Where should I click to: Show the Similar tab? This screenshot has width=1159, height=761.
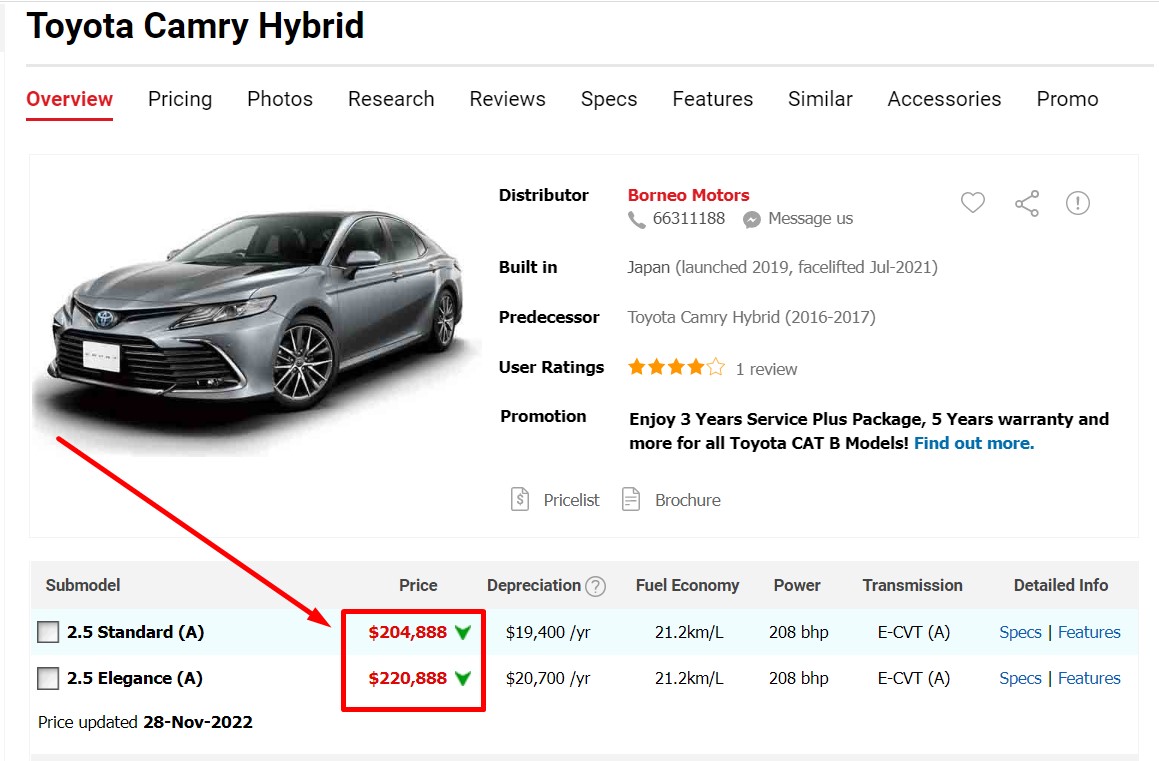point(820,99)
